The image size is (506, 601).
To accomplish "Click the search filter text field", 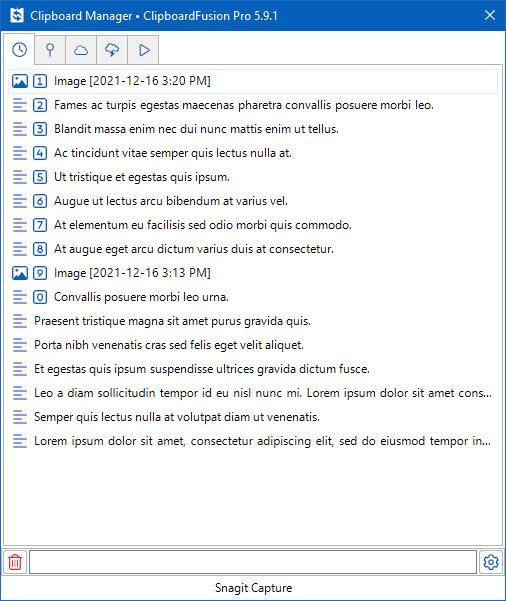I will click(253, 562).
